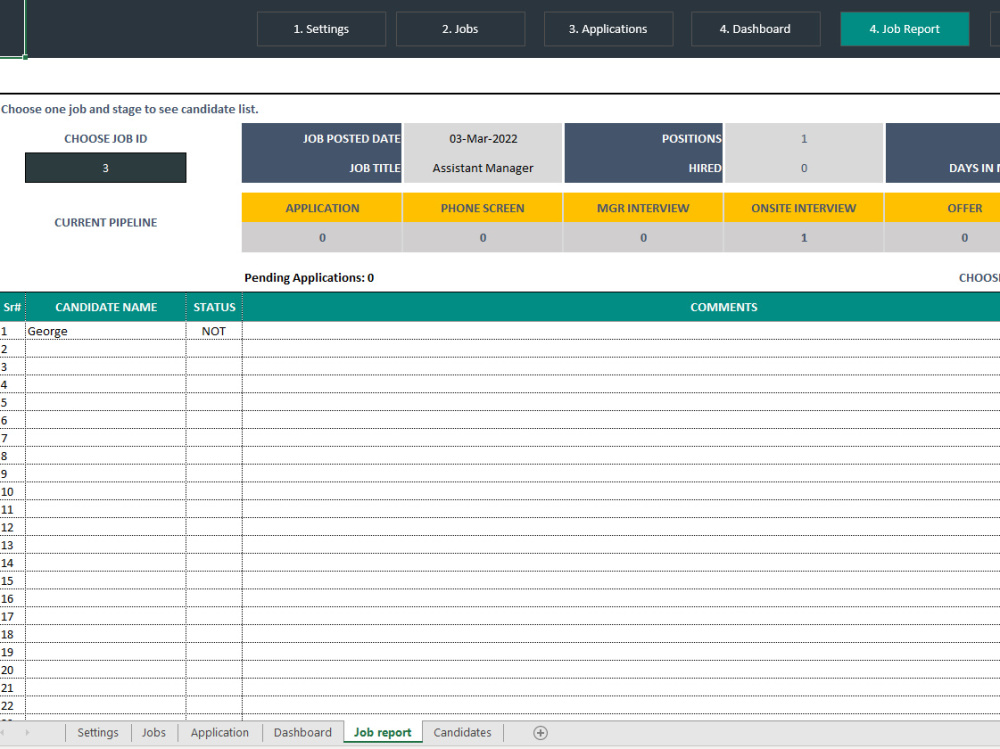
Task: Click the 4. Dashboard navigation button
Action: tap(755, 29)
